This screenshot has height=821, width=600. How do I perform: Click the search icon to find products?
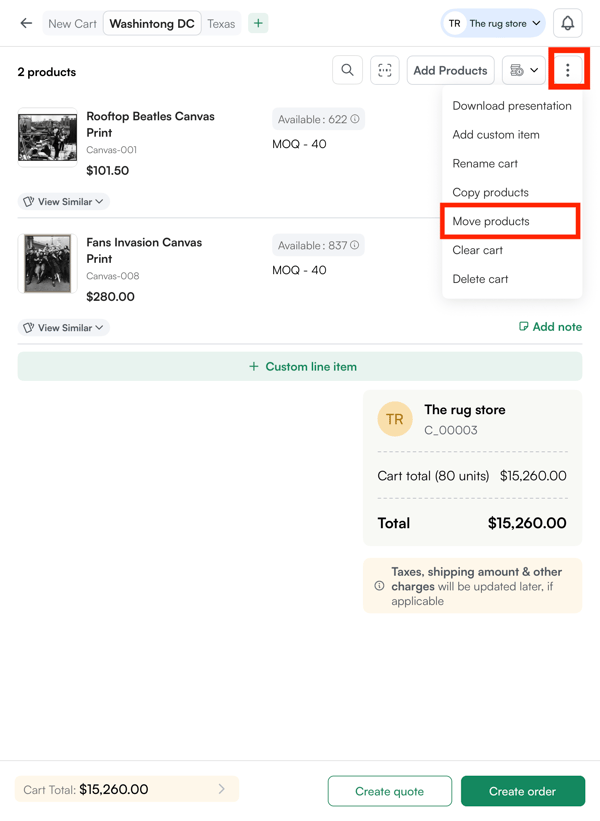[347, 70]
